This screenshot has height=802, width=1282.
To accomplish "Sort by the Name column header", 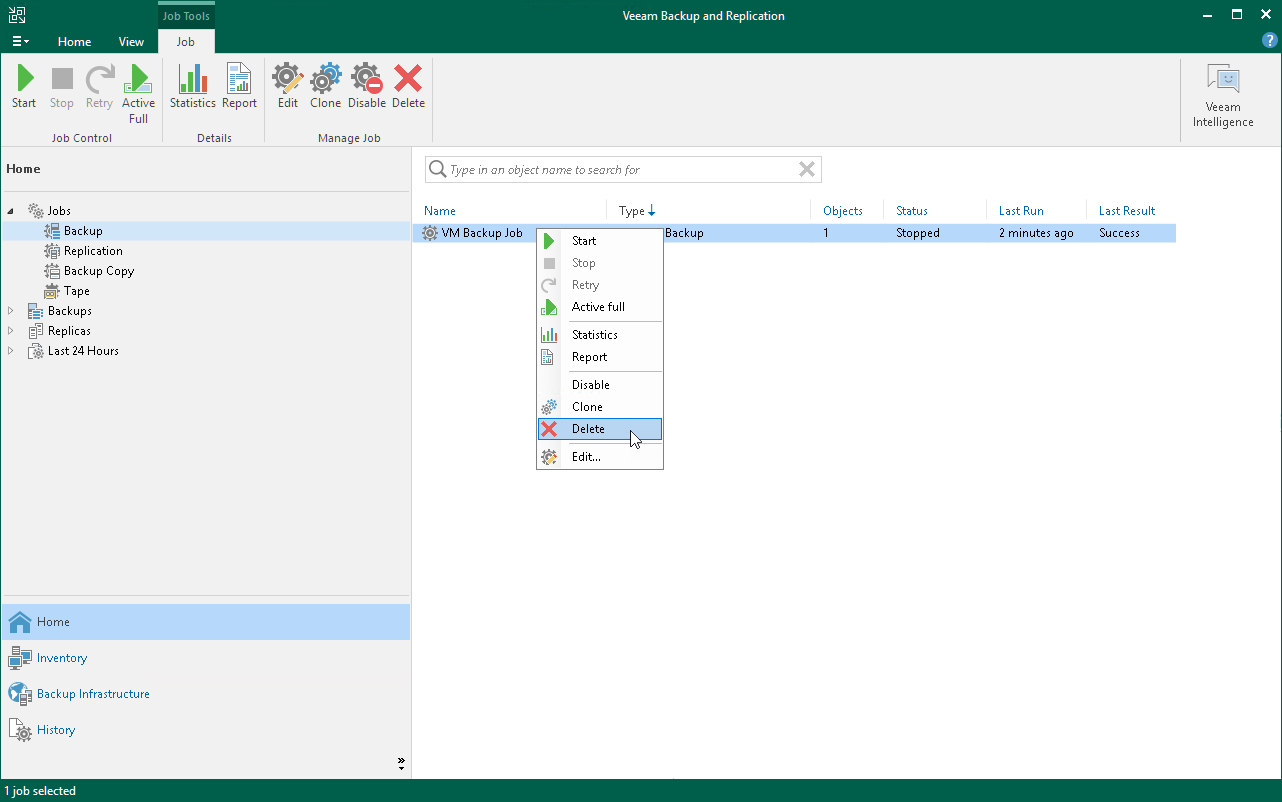I will tap(440, 211).
